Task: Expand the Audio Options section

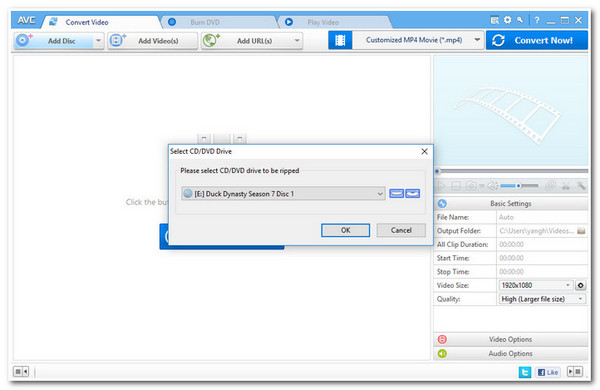Action: click(x=511, y=354)
